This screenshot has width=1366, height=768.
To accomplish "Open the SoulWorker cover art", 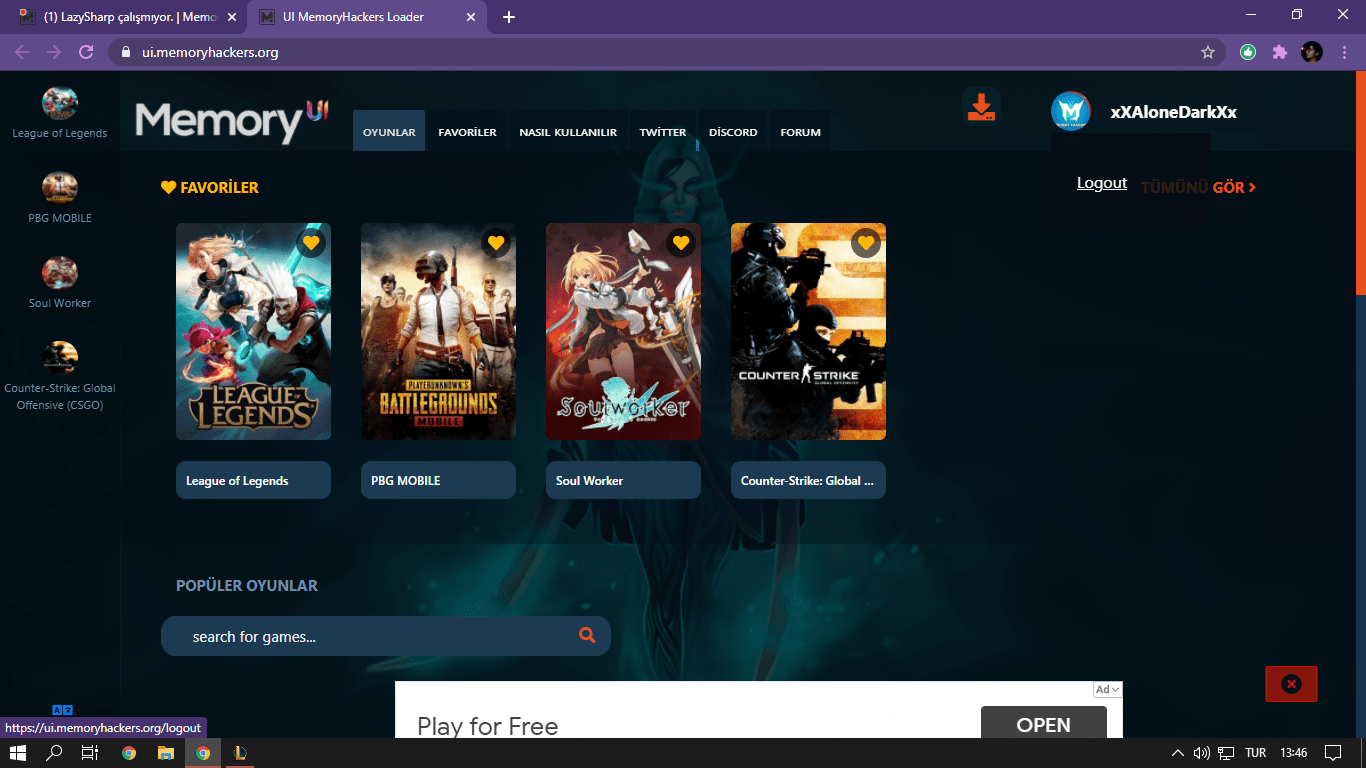I will (623, 331).
